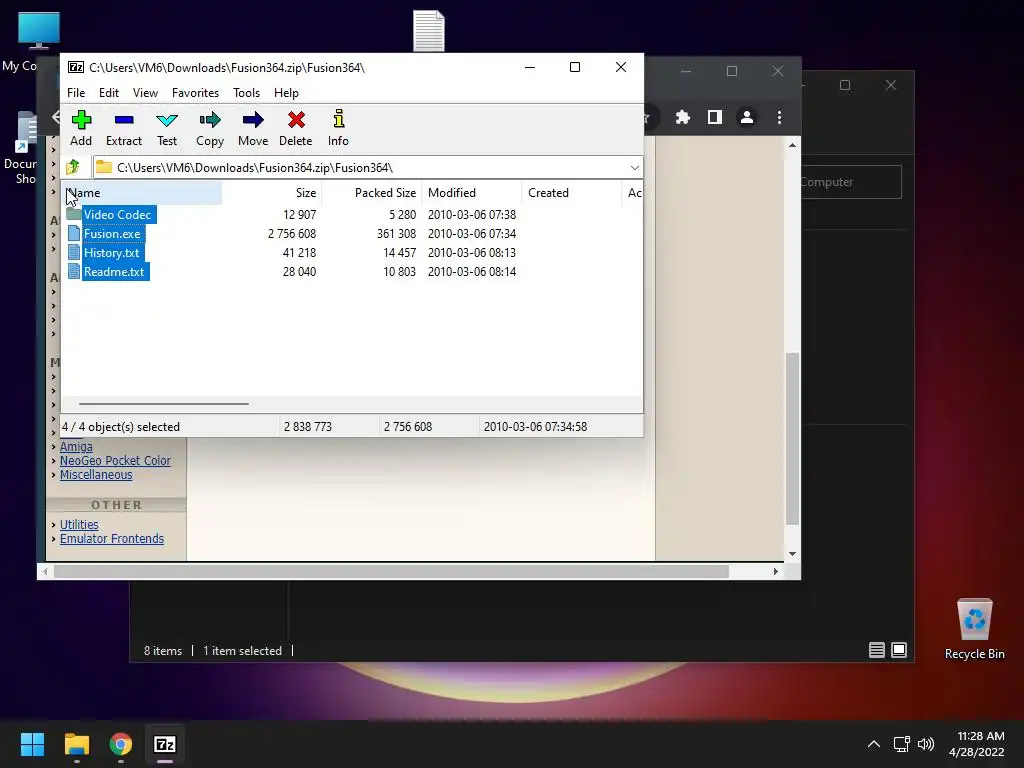Image resolution: width=1024 pixels, height=768 pixels.
Task: Switch Explorer to large icons view
Action: [x=899, y=650]
